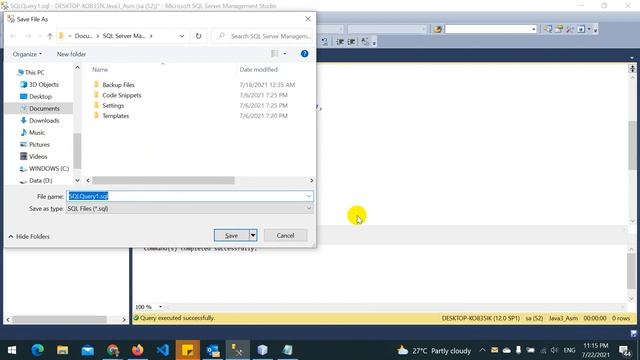Open the weather widget on taskbar

pyautogui.click(x=434, y=351)
